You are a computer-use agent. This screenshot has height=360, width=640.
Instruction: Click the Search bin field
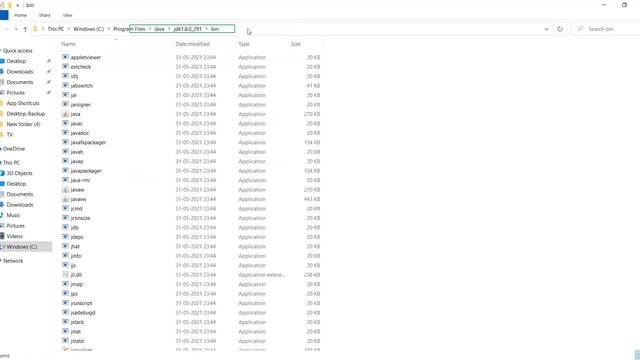pos(606,29)
